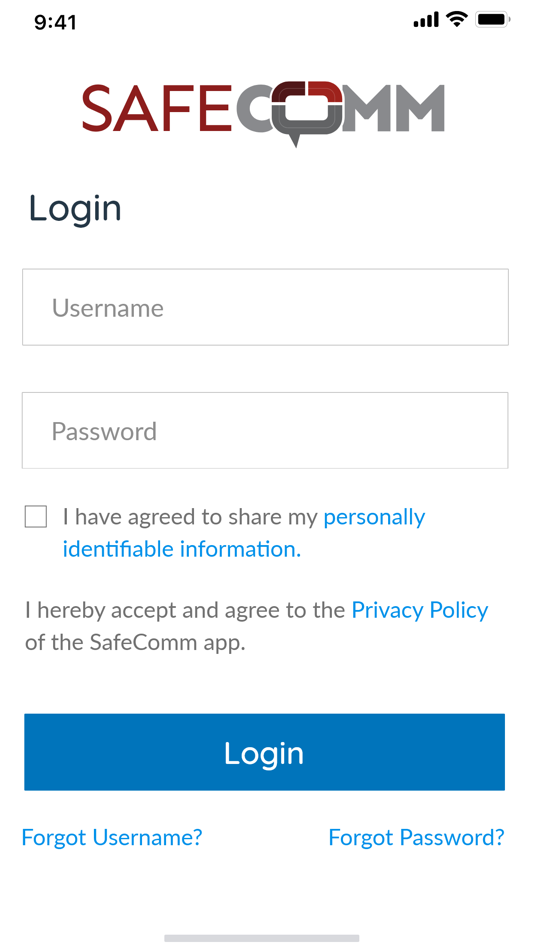The image size is (534, 950).
Task: Focus the Password input field
Action: (x=265, y=430)
